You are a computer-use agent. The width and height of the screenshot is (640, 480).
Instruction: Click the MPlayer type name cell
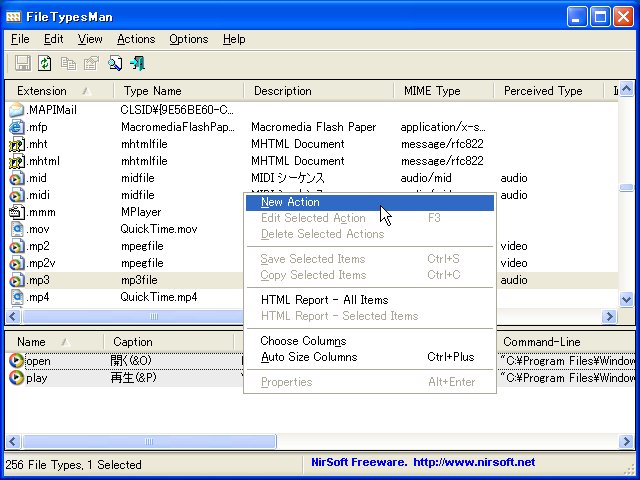pyautogui.click(x=141, y=212)
